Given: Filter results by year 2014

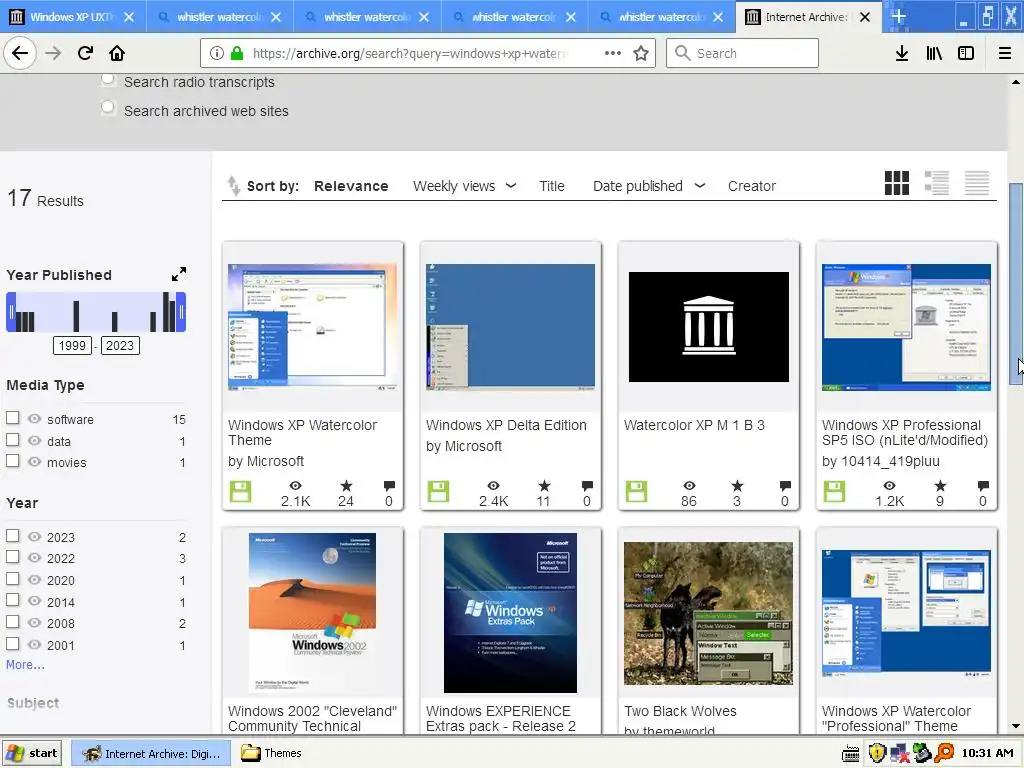Looking at the screenshot, I should [x=12, y=600].
